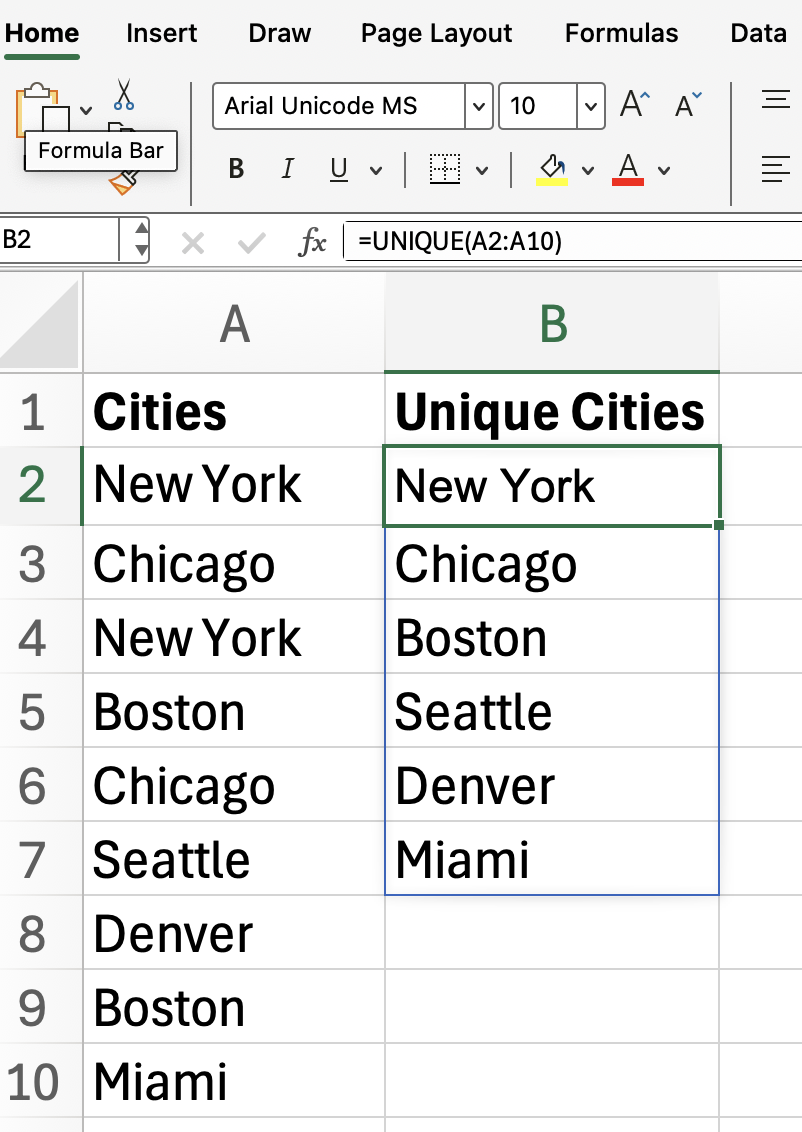802x1132 pixels.
Task: Select cell A8 containing Denver
Action: [234, 933]
